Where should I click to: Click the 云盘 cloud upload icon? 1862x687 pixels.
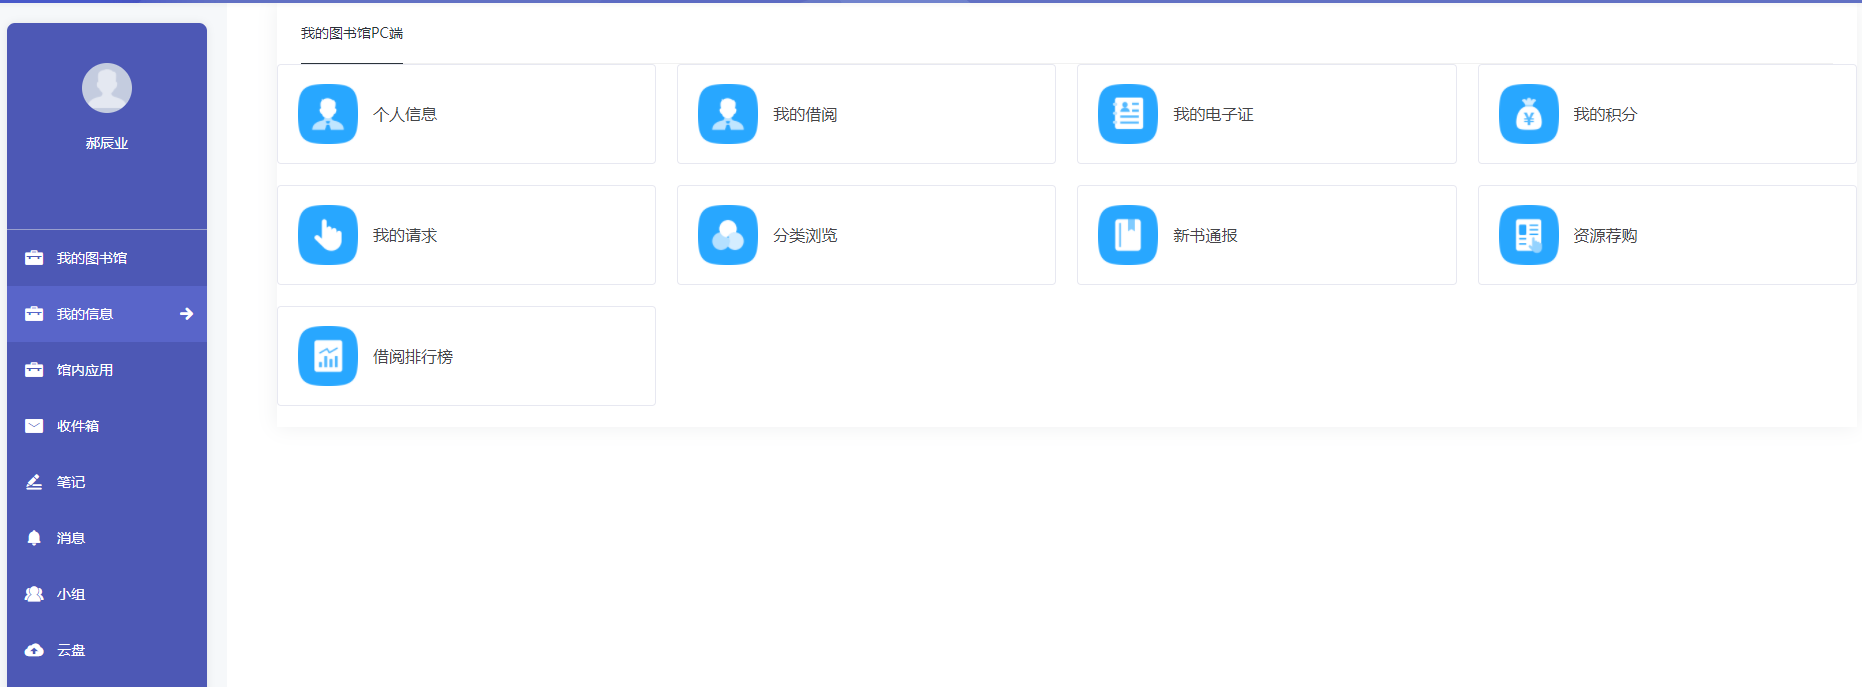(x=34, y=650)
